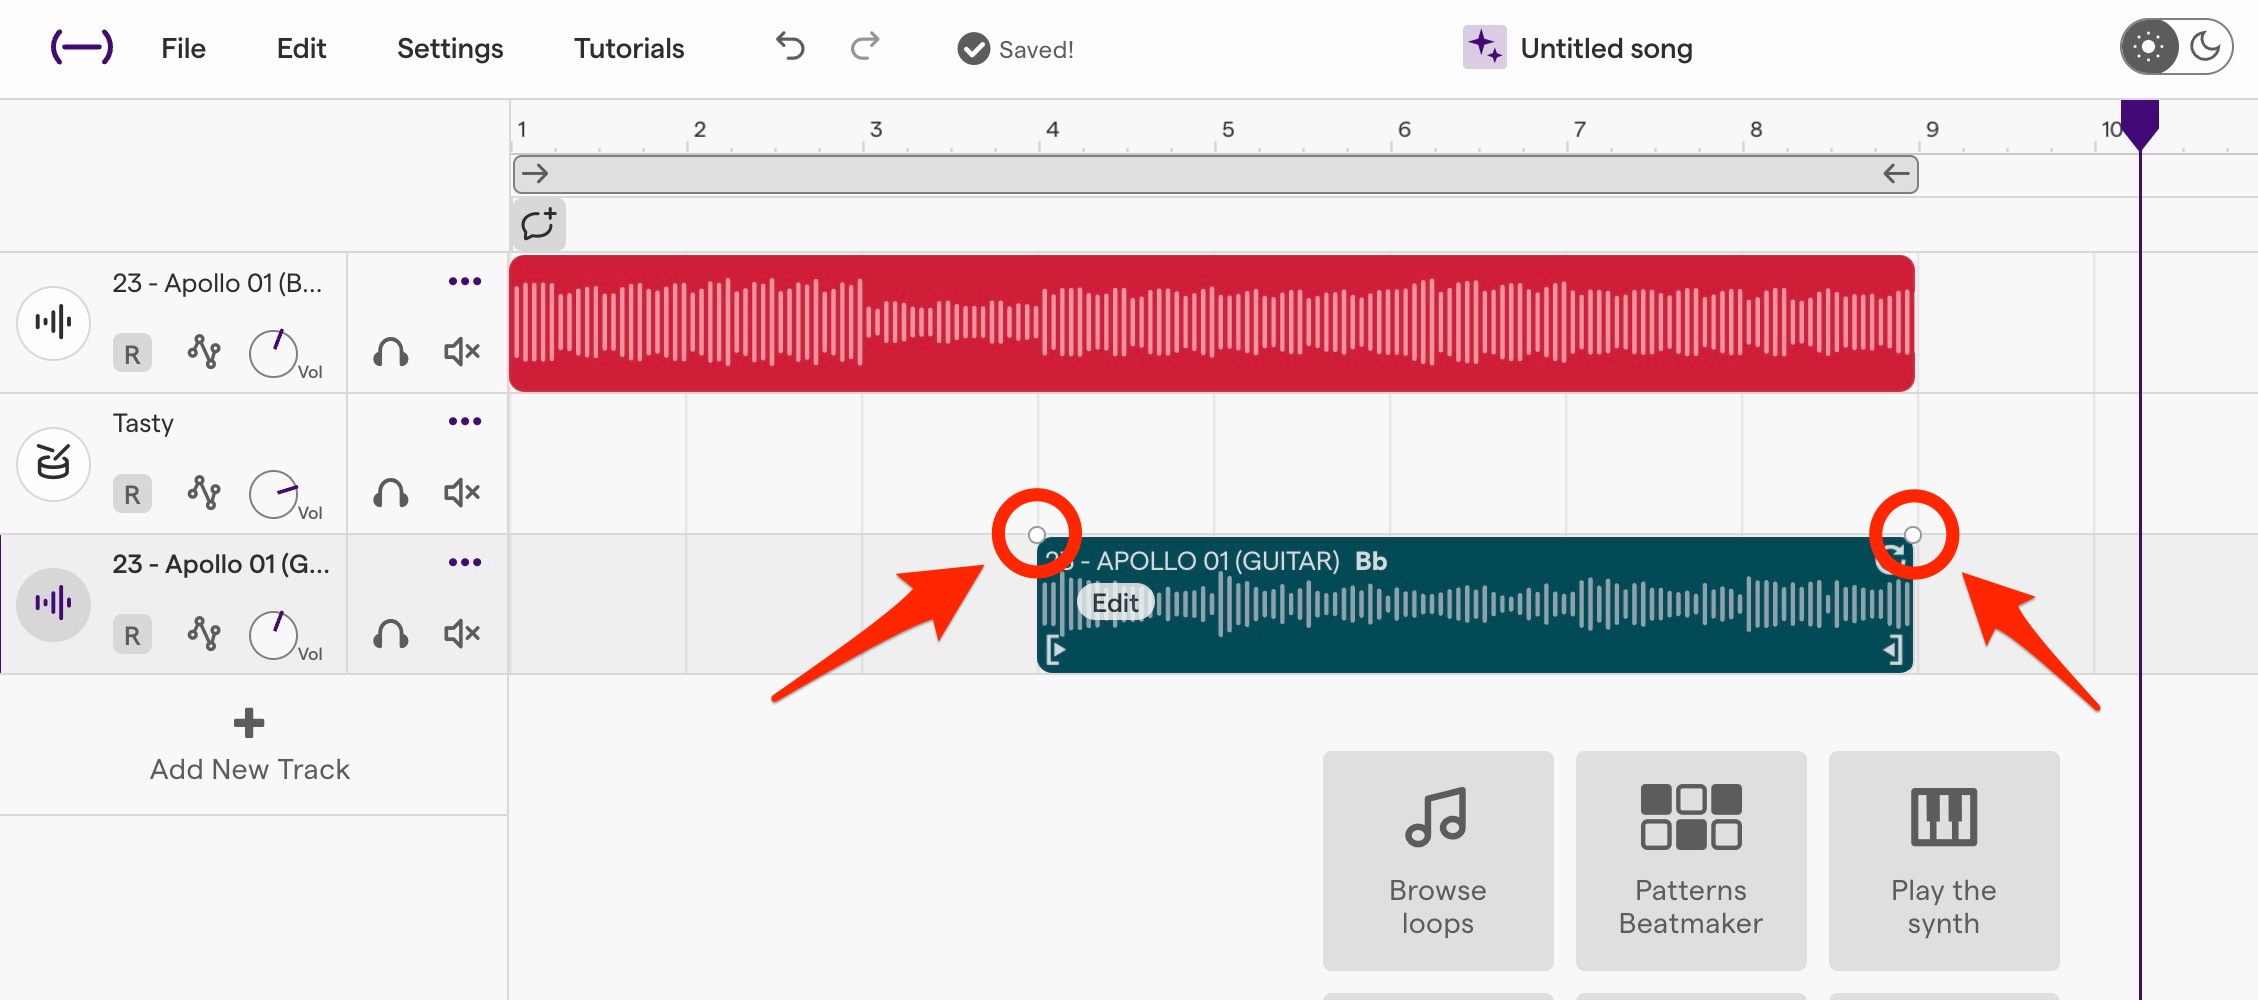Click the AI sparkle icon beside song title
The width and height of the screenshot is (2258, 1000).
click(1484, 48)
